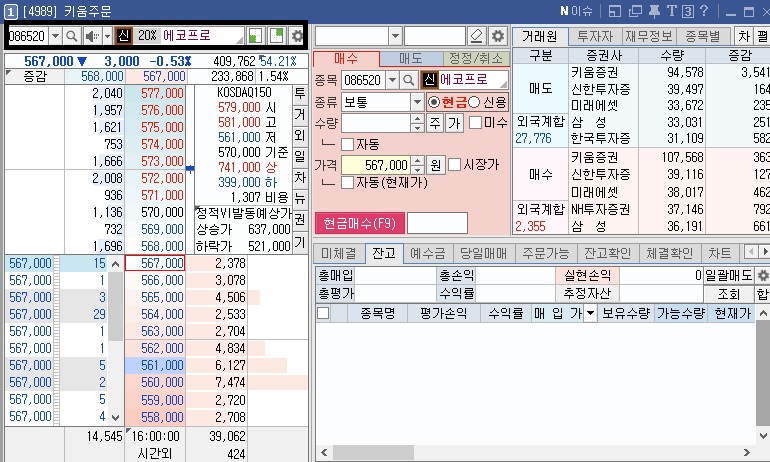
Task: Switch to 정정/취소 tab
Action: pos(476,58)
